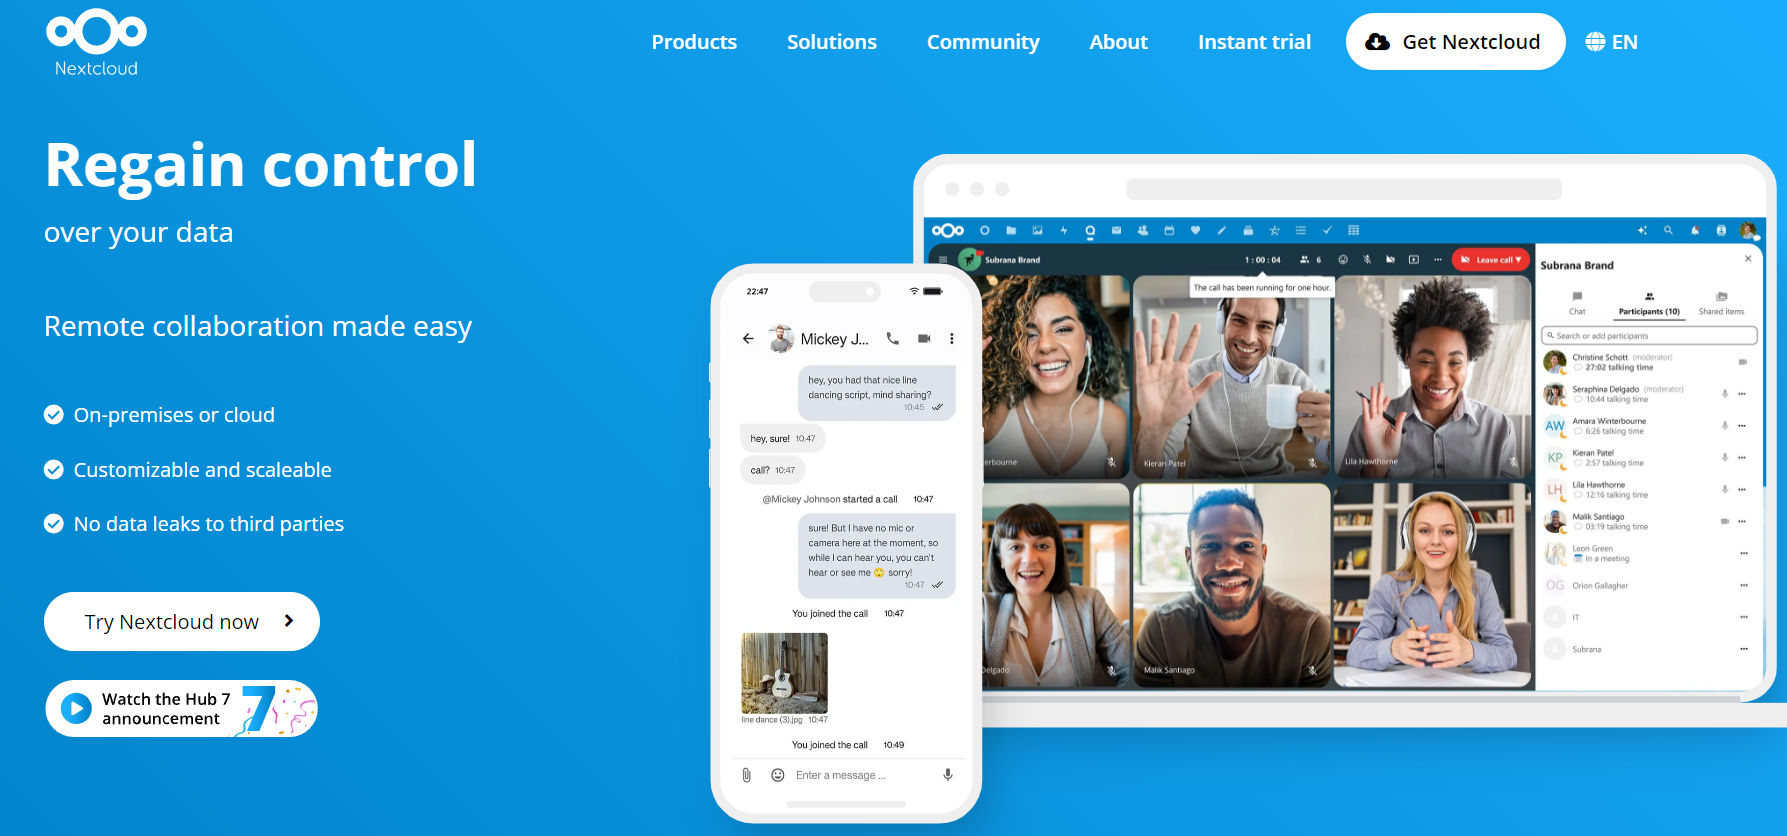Click the Try Nextcloud now button
The image size is (1787, 836).
coord(182,621)
